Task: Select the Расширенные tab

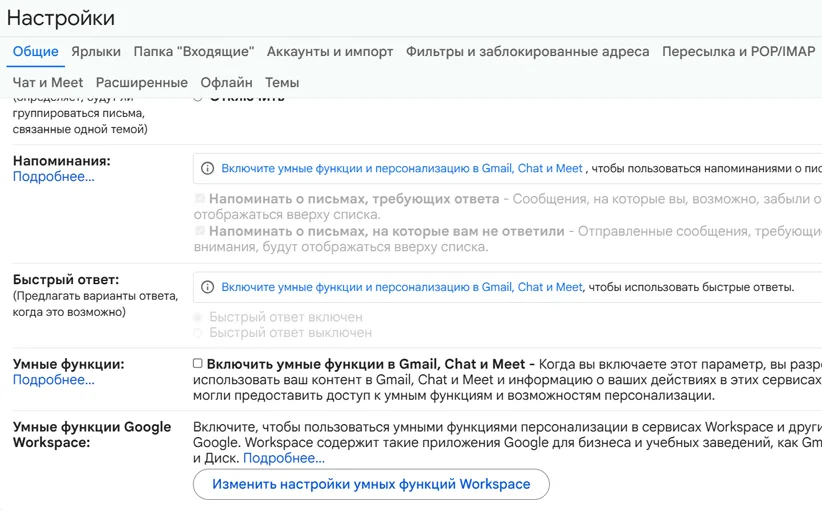Action: point(141,83)
